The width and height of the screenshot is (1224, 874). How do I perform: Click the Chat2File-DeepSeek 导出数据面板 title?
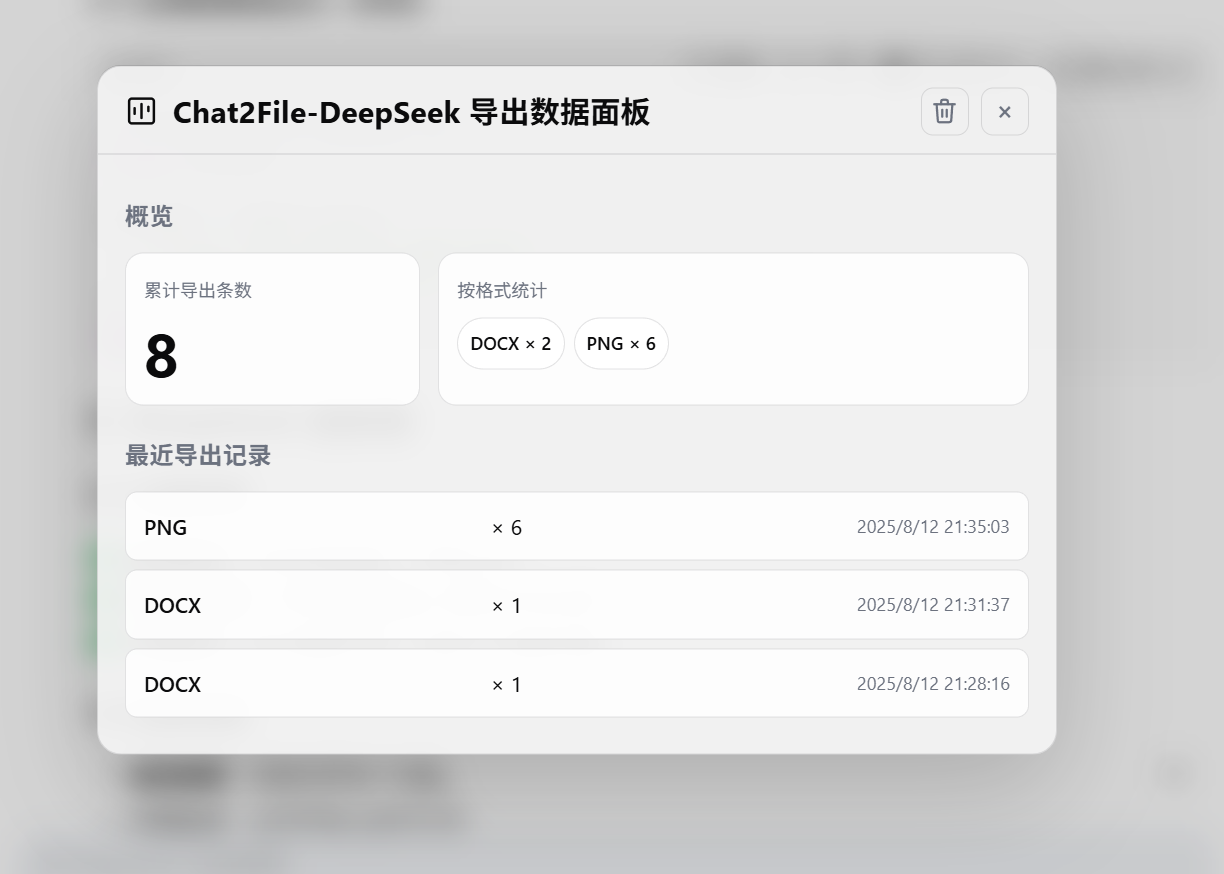click(x=411, y=112)
